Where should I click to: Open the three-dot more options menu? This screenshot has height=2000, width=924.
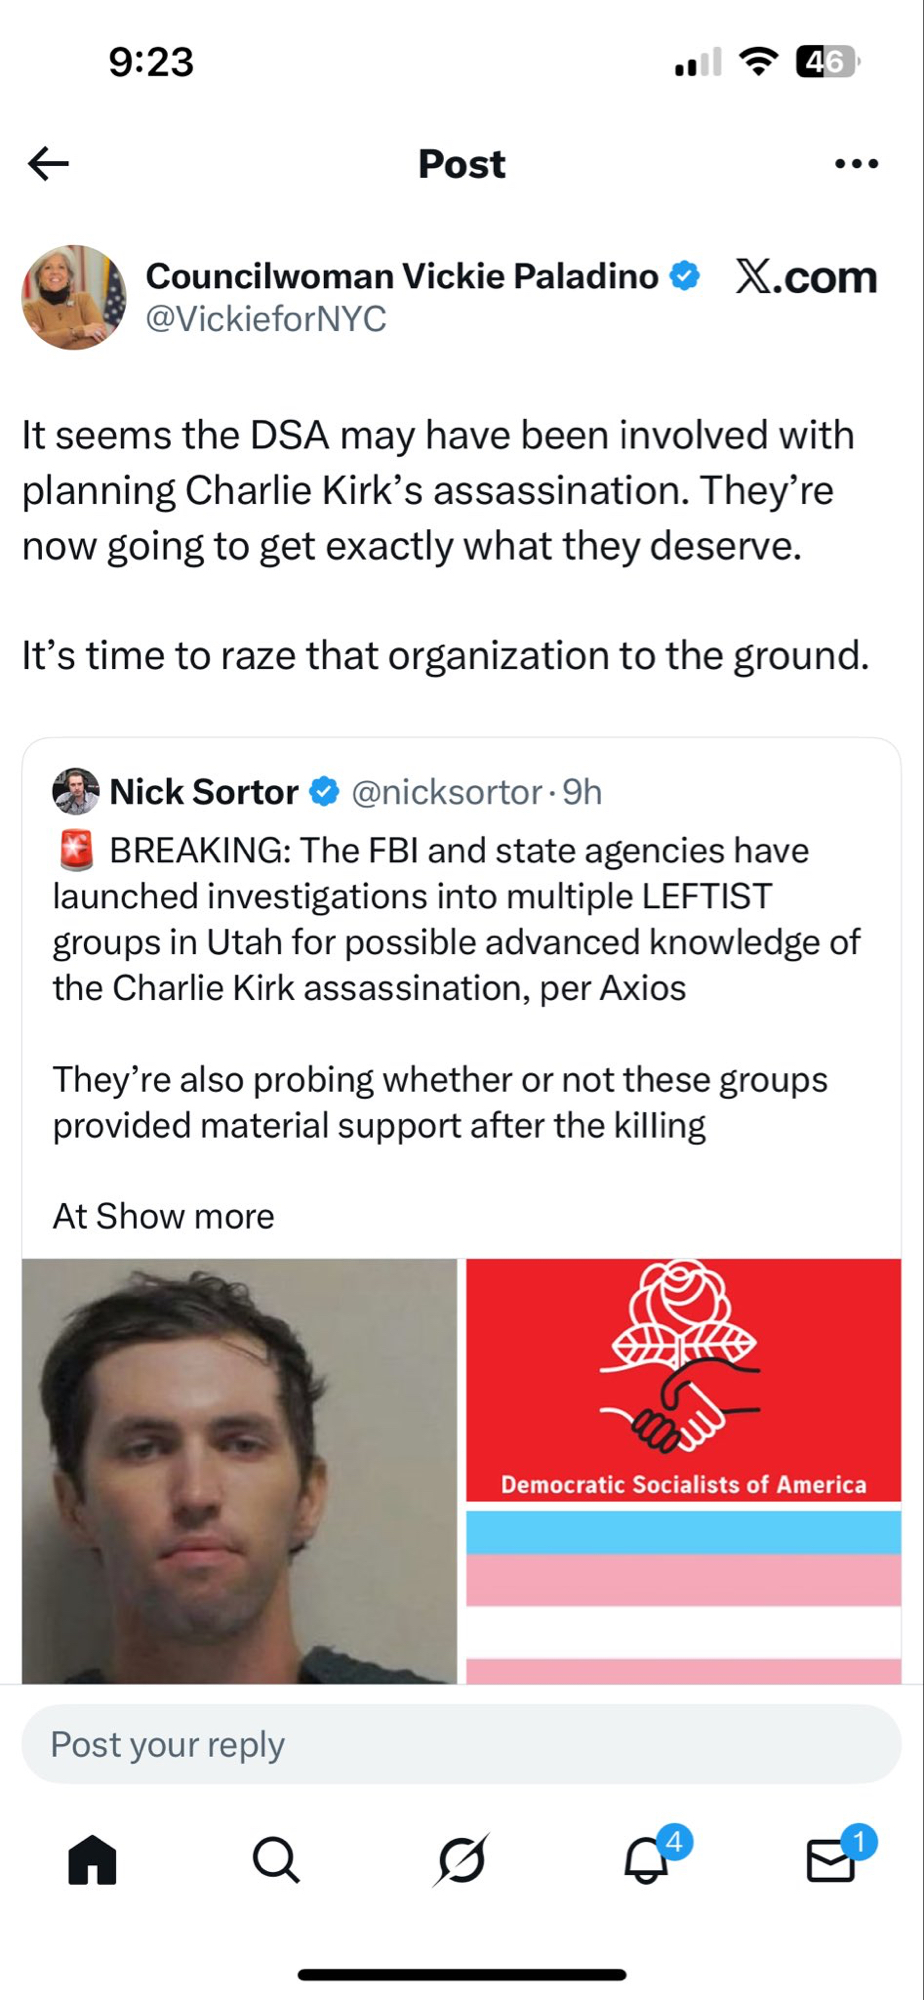[x=856, y=164]
